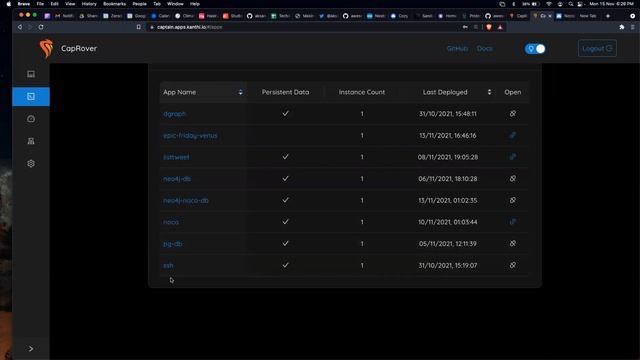The width and height of the screenshot is (640, 360).
Task: Open the History menu
Action: pyautogui.click(x=89, y=4)
